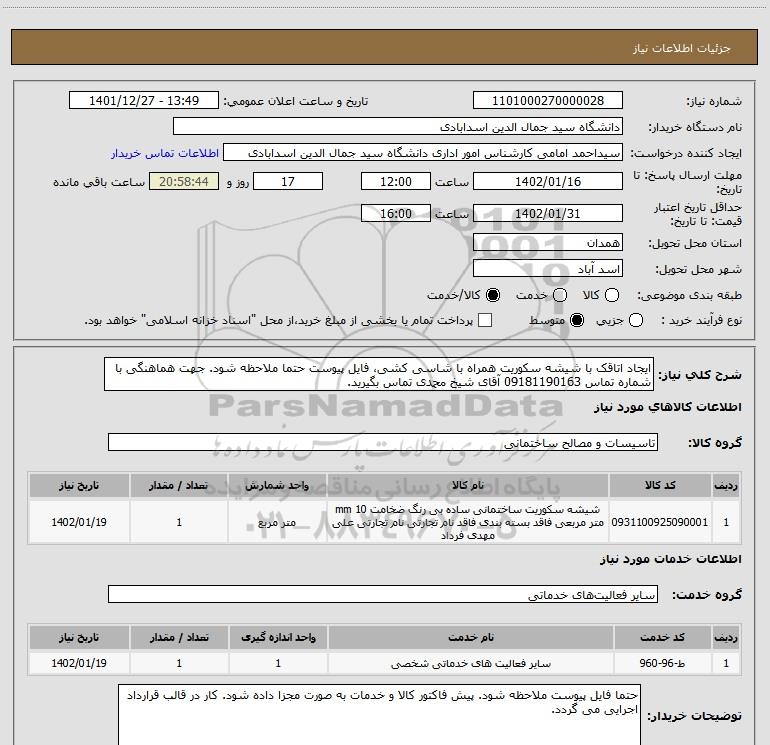Open the buyer contact information link
This screenshot has height=745, width=770.
tap(165, 153)
